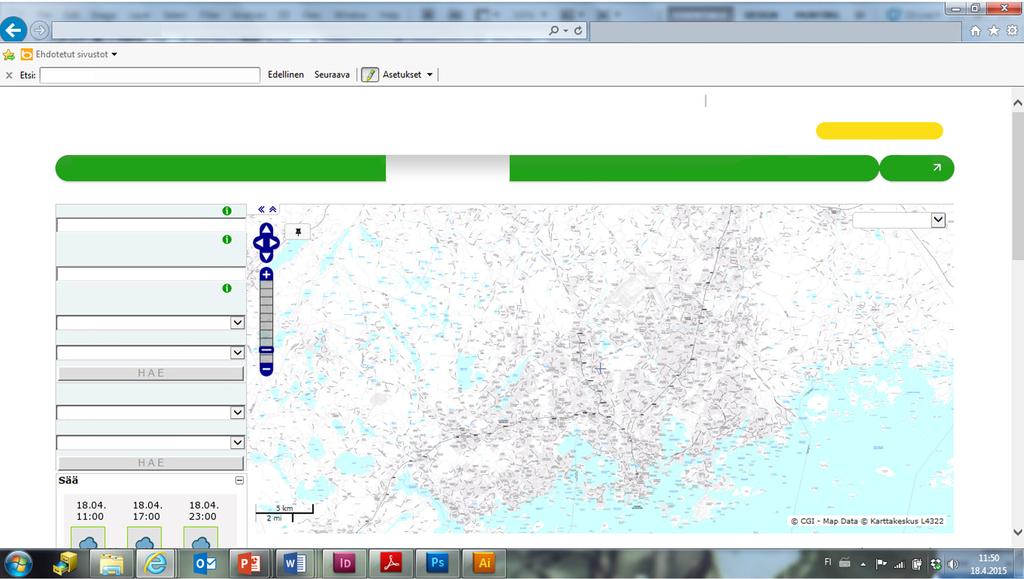Open Adobe Acrobat from the taskbar
Viewport: 1024px width, 579px height.
(391, 564)
